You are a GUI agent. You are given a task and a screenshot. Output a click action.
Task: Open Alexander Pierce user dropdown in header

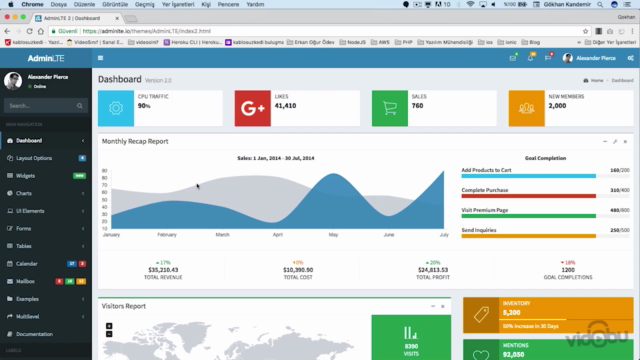click(x=589, y=58)
